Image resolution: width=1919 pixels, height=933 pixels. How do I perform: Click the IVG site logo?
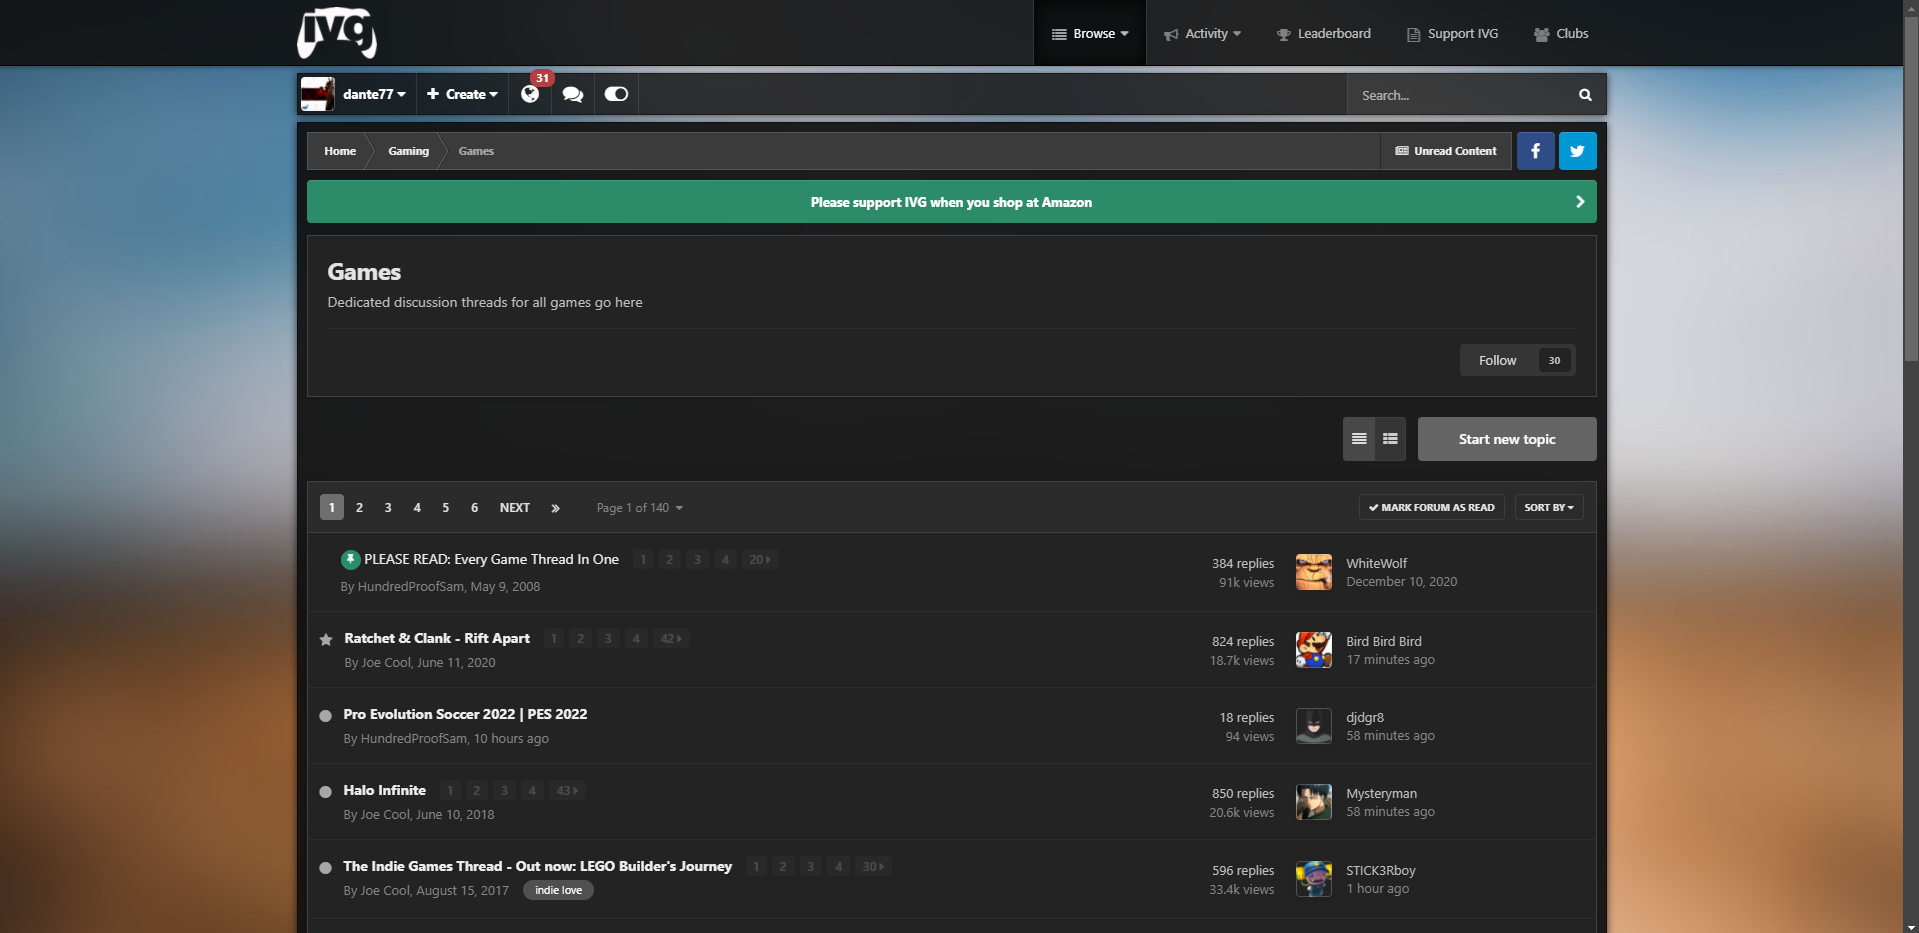(x=337, y=32)
